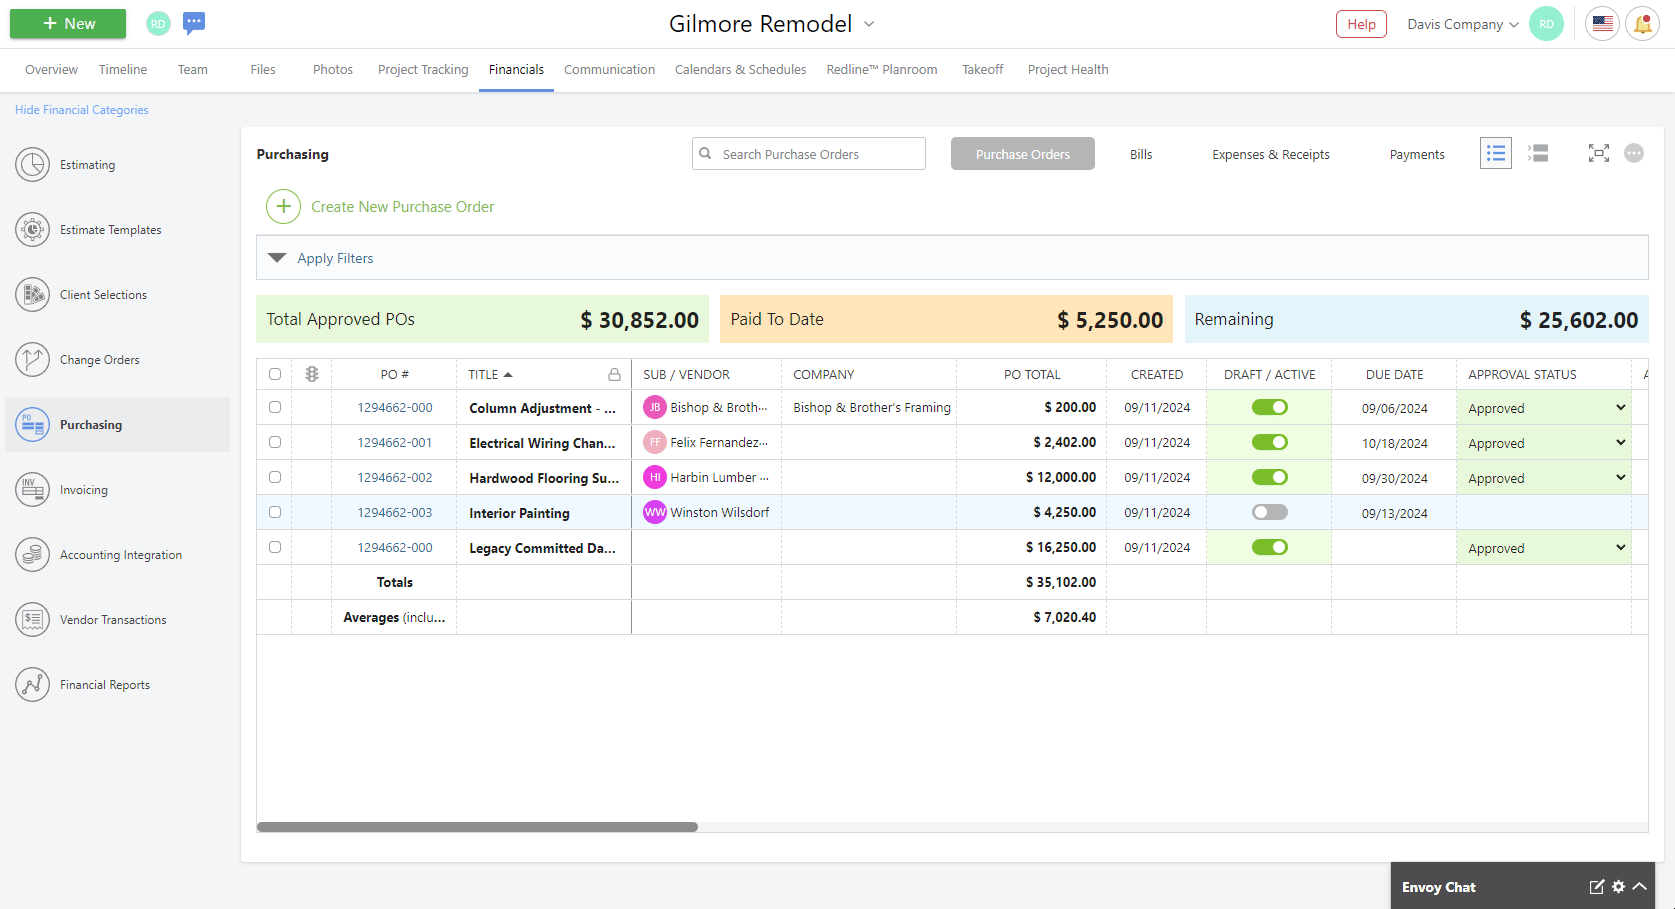The height and width of the screenshot is (909, 1675).
Task: Expand the Apply Filters panel
Action: [x=335, y=257]
